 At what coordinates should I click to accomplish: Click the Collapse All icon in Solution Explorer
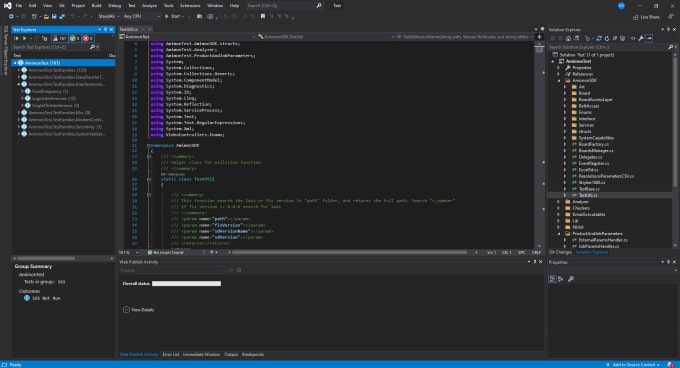(615, 38)
